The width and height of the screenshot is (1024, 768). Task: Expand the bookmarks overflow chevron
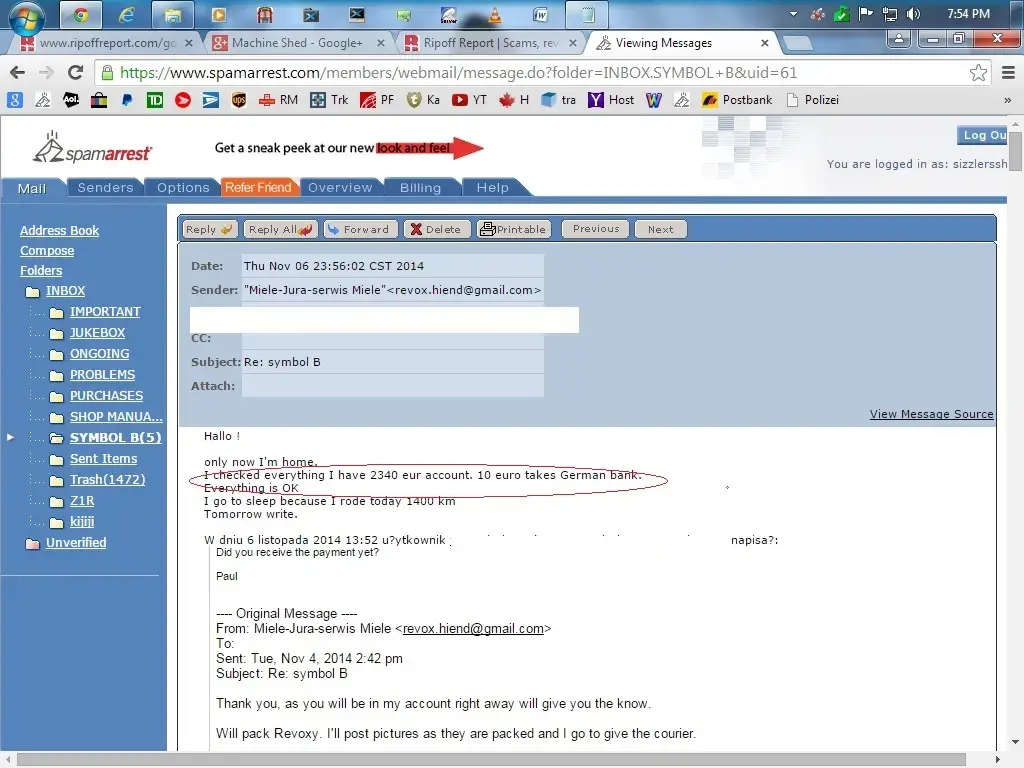[x=1007, y=100]
